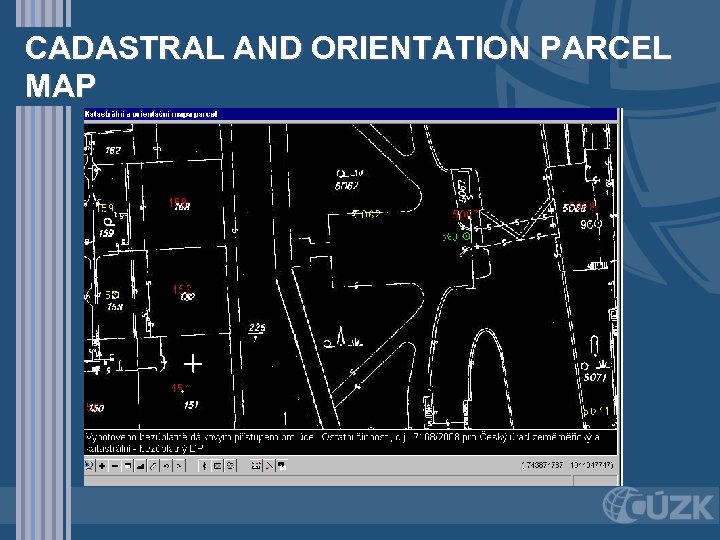Viewport: 720px width, 540px height.
Task: Click the overlapping squares icon
Action: [x=281, y=466]
